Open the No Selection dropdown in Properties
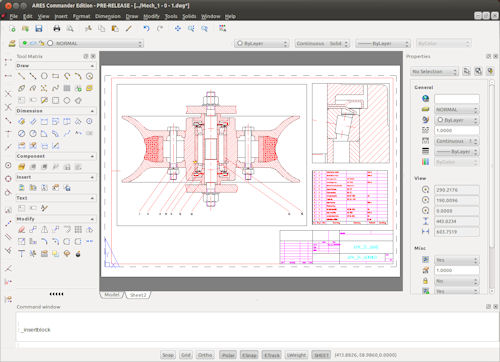Screen dimensions: 500x362 pyautogui.click(x=434, y=71)
